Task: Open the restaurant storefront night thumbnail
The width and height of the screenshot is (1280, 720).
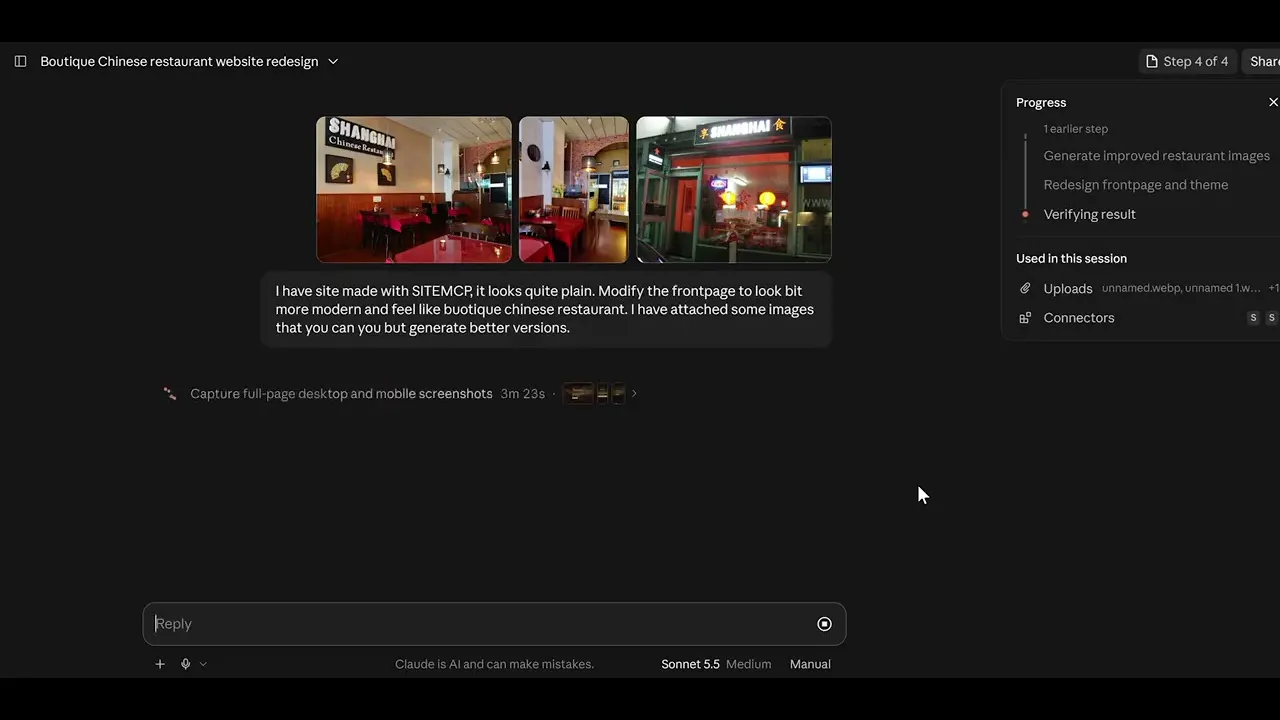Action: [x=734, y=190]
